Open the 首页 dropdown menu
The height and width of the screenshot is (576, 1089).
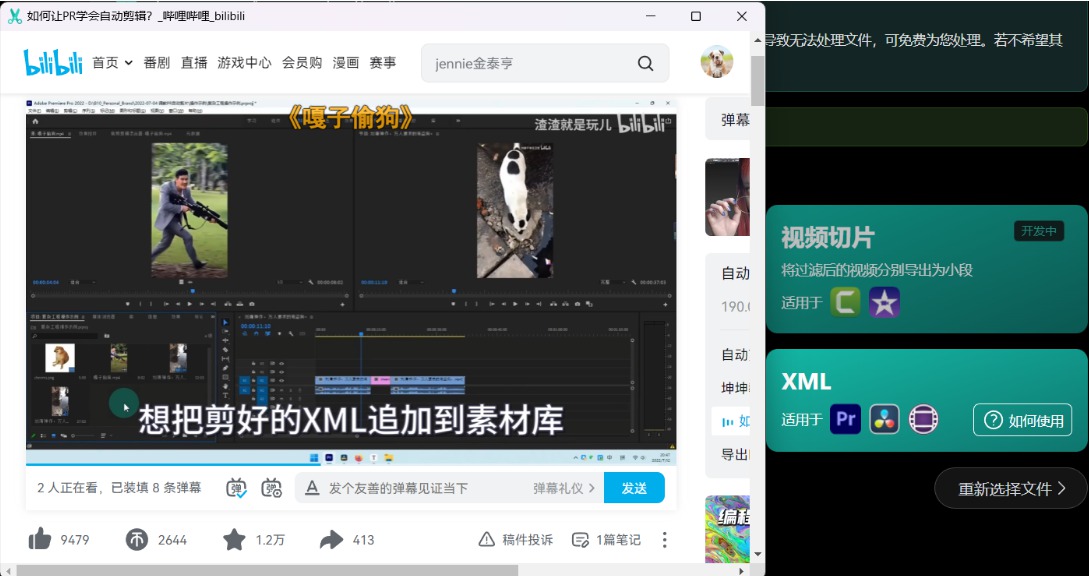click(112, 63)
